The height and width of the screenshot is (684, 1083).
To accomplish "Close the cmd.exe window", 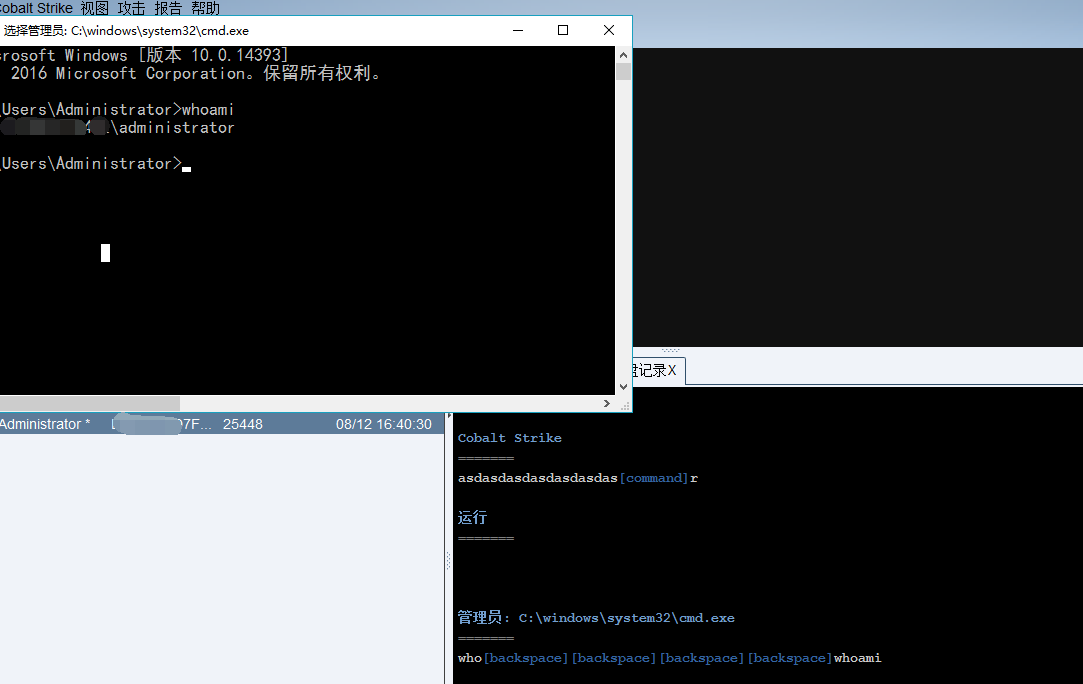I will tap(608, 30).
